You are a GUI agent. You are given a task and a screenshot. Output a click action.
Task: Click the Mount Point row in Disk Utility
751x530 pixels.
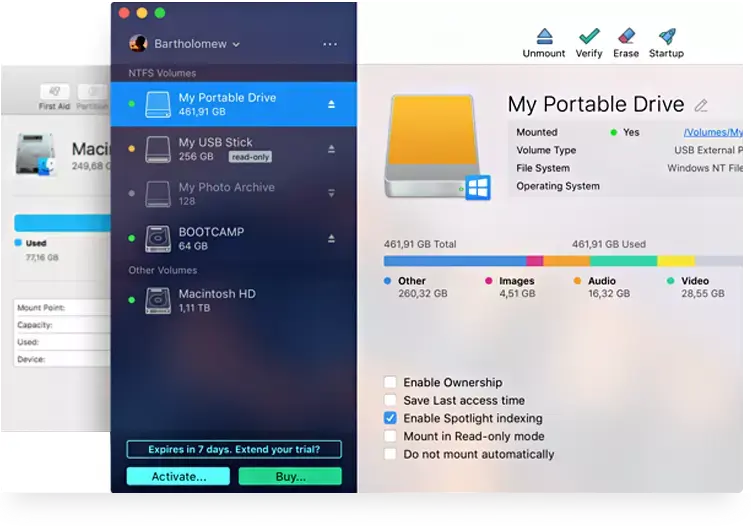(63, 307)
